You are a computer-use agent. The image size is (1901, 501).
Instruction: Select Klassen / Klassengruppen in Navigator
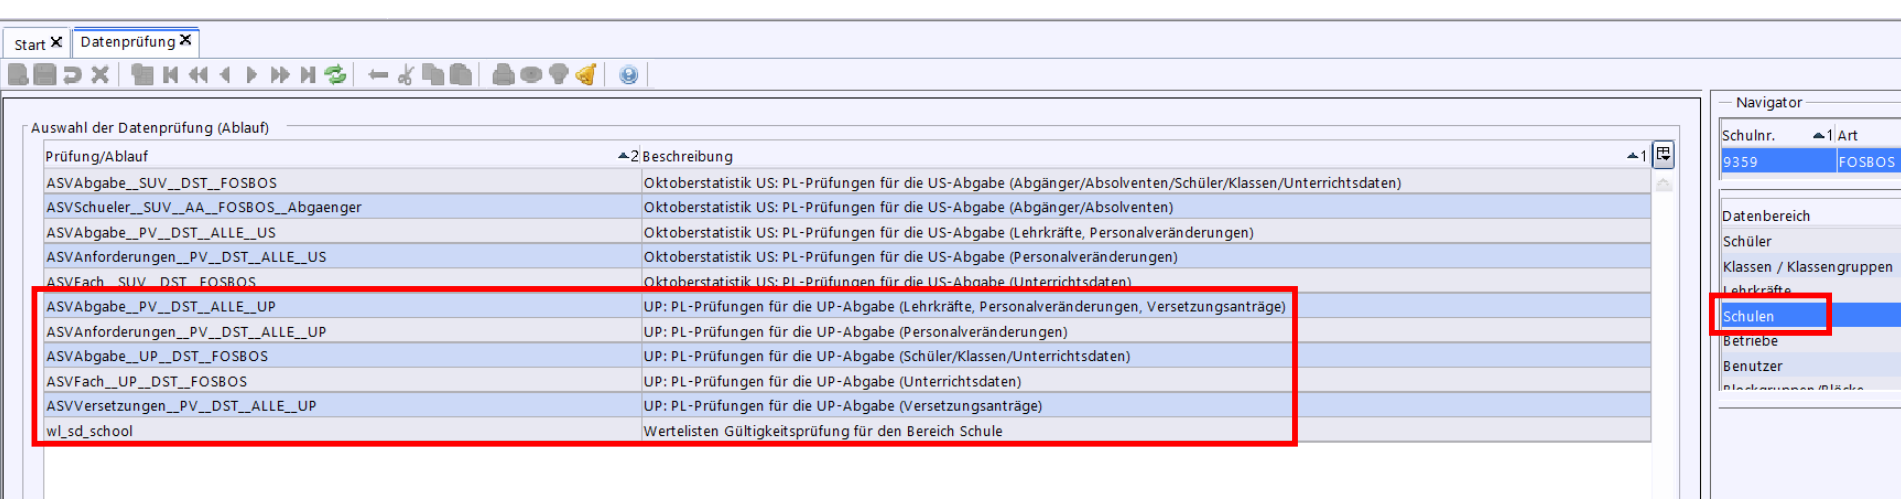coord(1807,267)
